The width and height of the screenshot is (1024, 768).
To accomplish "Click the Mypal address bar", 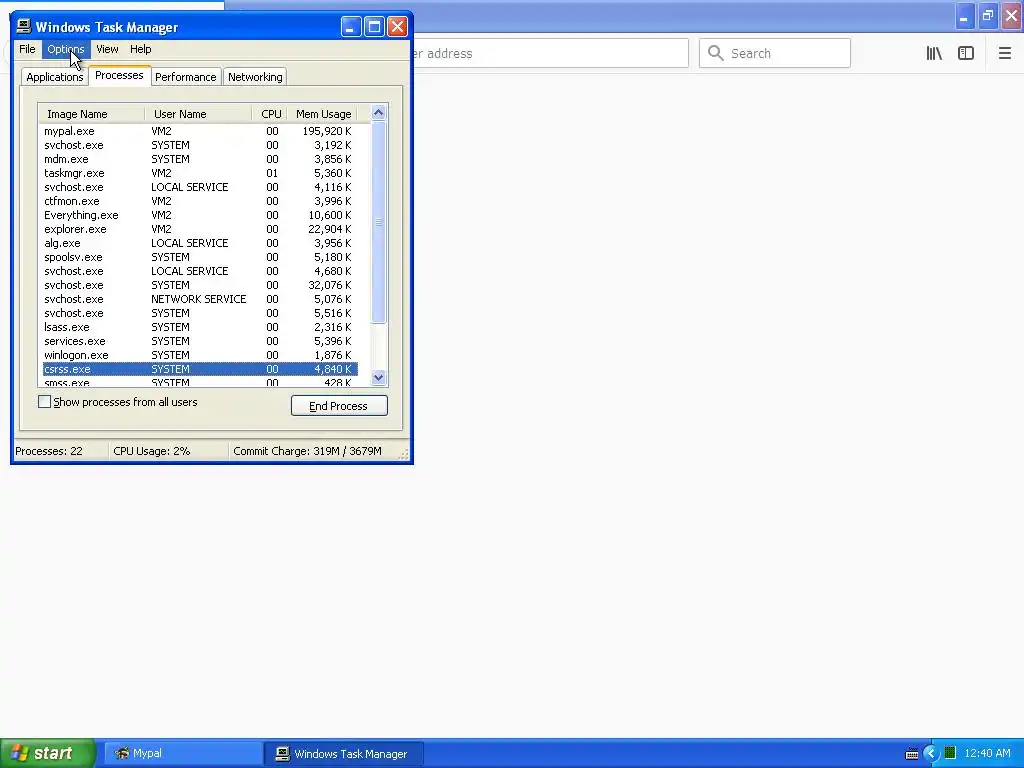I will pos(549,53).
